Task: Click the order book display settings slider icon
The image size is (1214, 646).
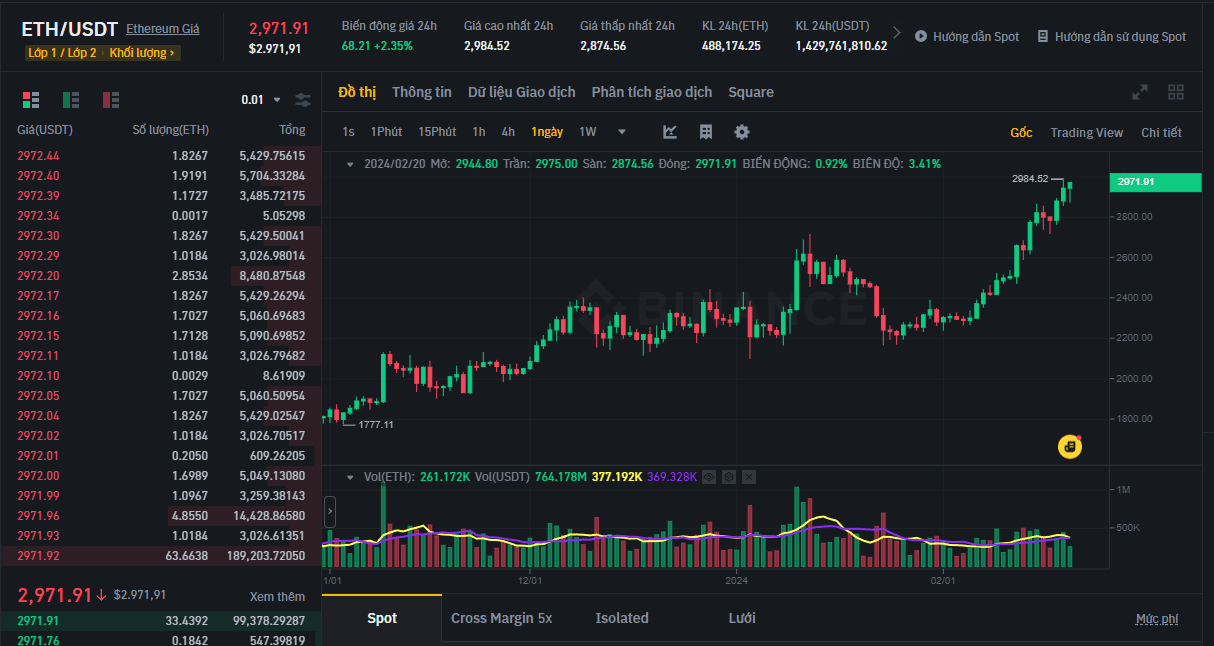Action: tap(303, 99)
